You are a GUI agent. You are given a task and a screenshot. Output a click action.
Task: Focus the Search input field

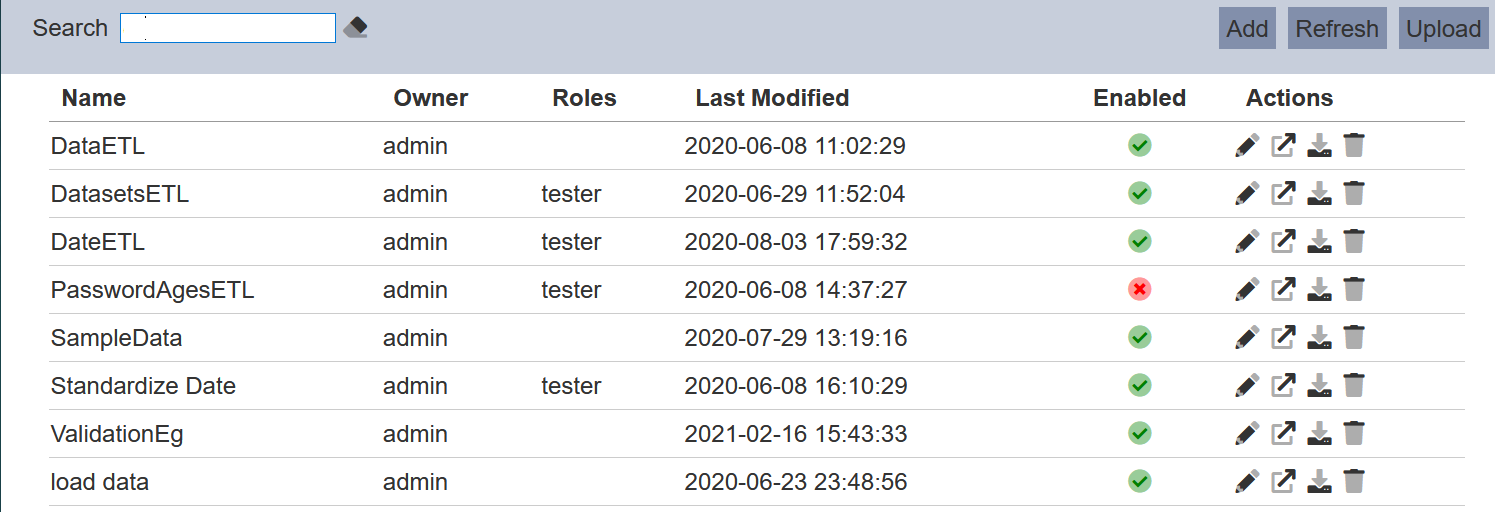[x=227, y=28]
